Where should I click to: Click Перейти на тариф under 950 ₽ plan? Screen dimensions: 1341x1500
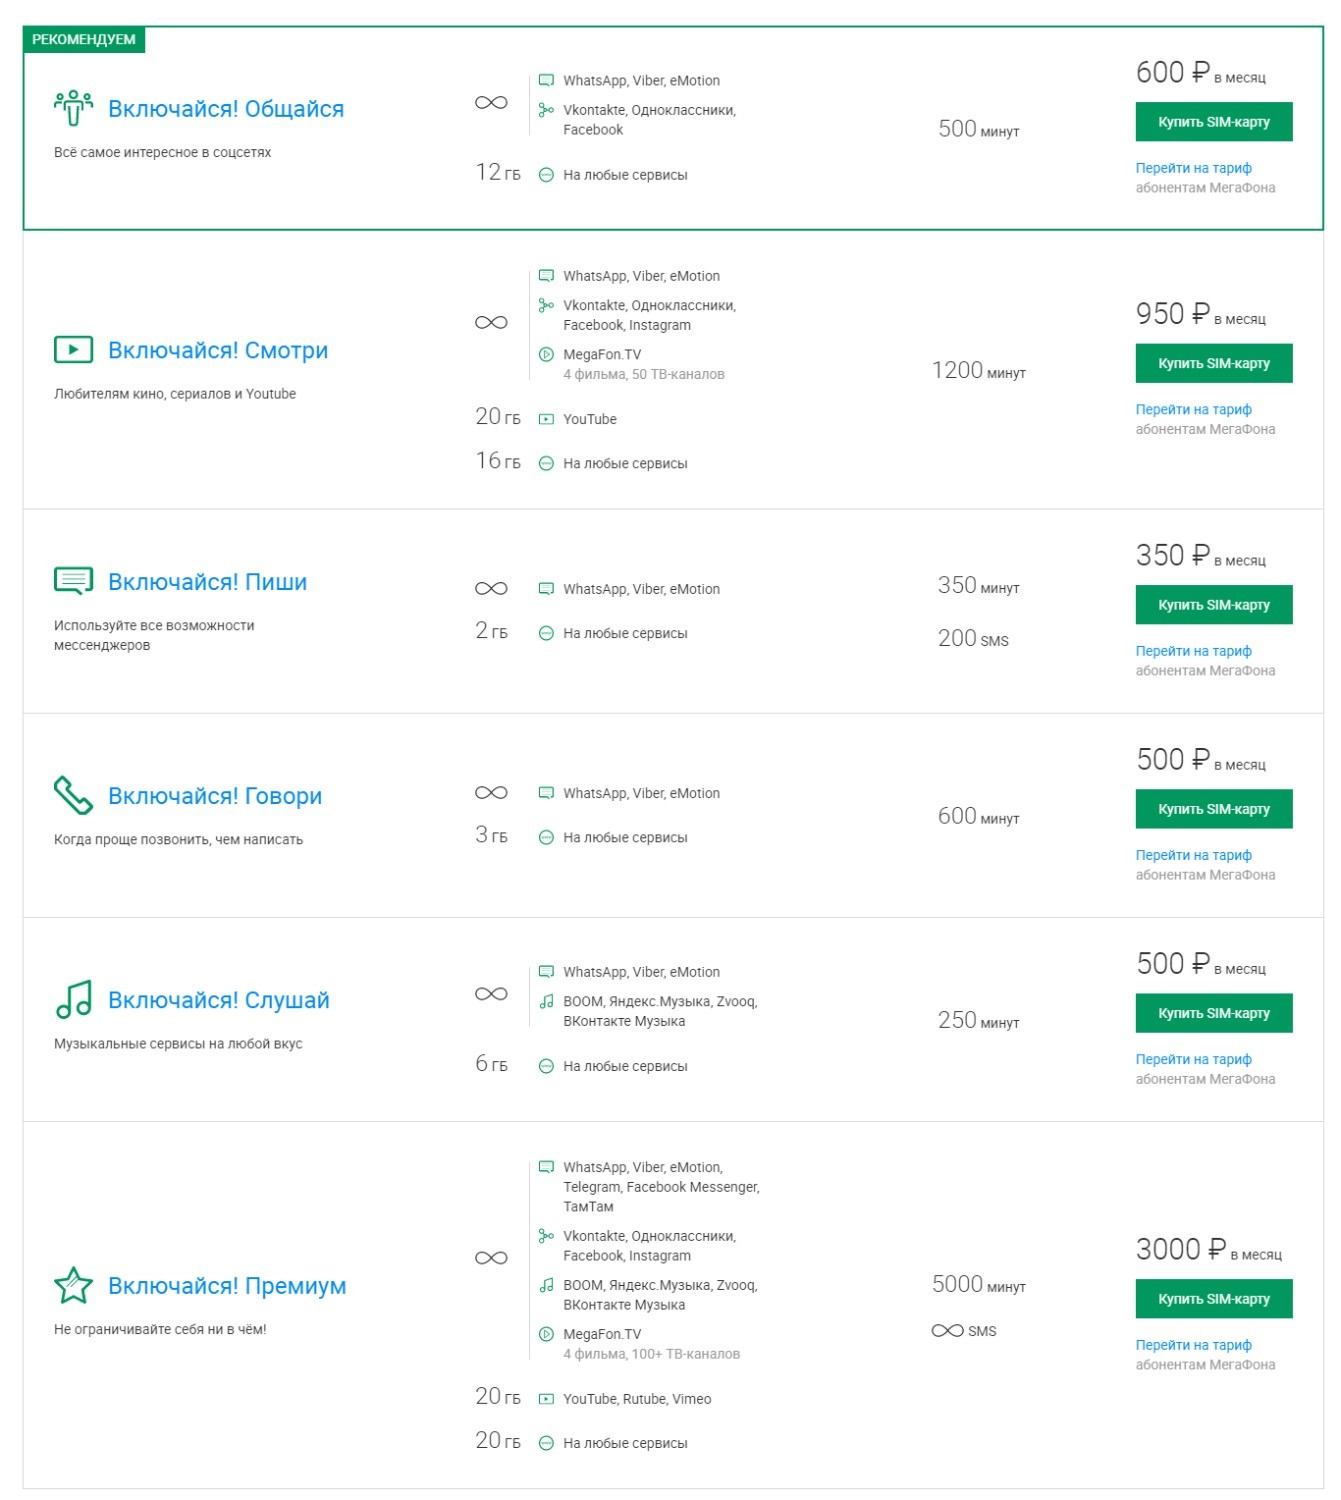click(x=1193, y=409)
